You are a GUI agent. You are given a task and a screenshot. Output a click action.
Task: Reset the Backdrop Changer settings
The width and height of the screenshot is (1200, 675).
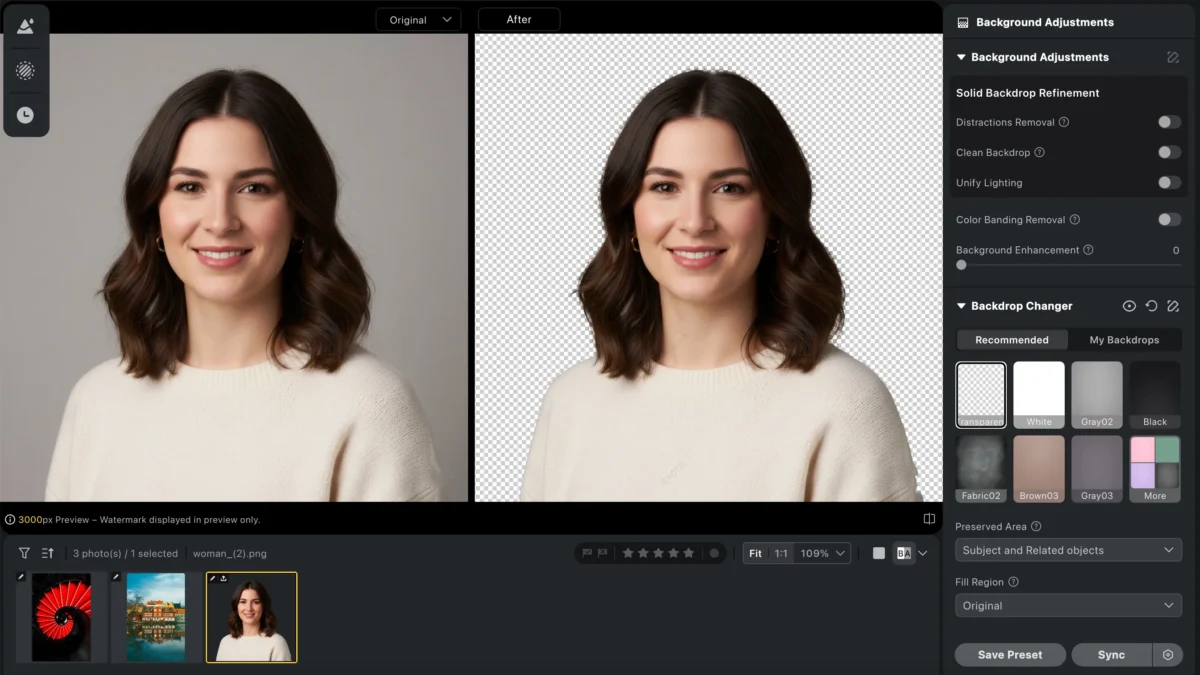[x=1151, y=306]
